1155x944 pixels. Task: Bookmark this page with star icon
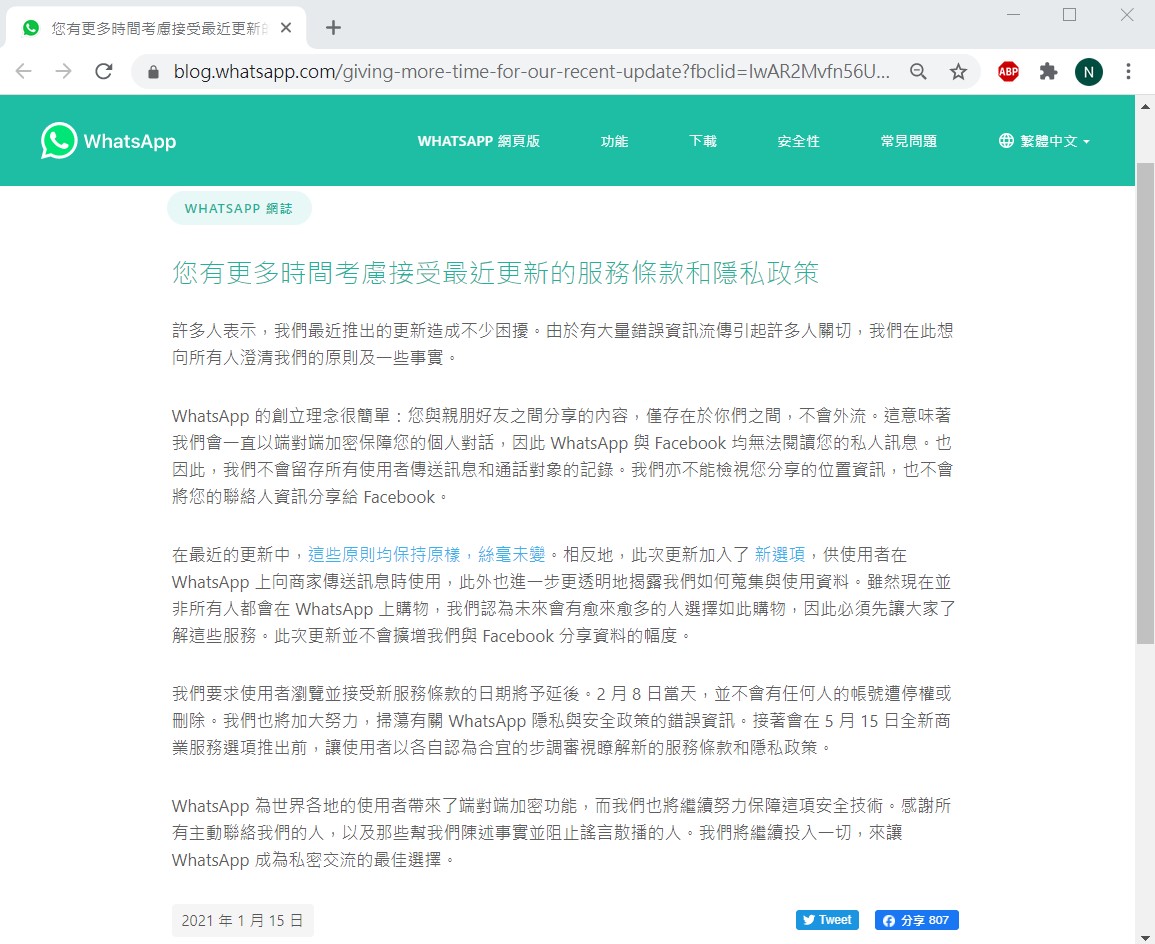point(958,71)
